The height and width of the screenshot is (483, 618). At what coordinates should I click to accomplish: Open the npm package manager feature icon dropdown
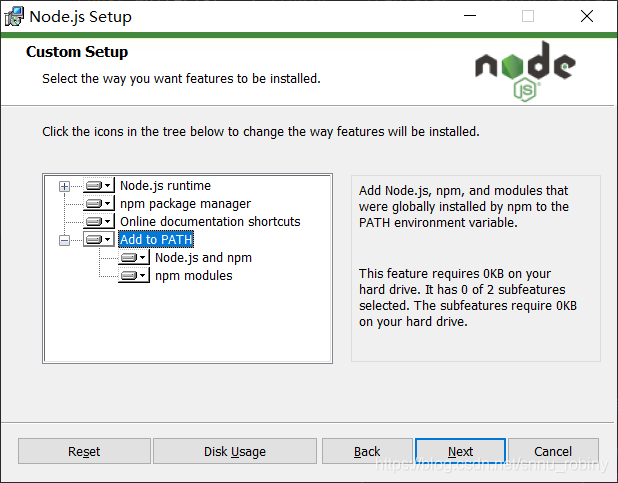[x=99, y=203]
